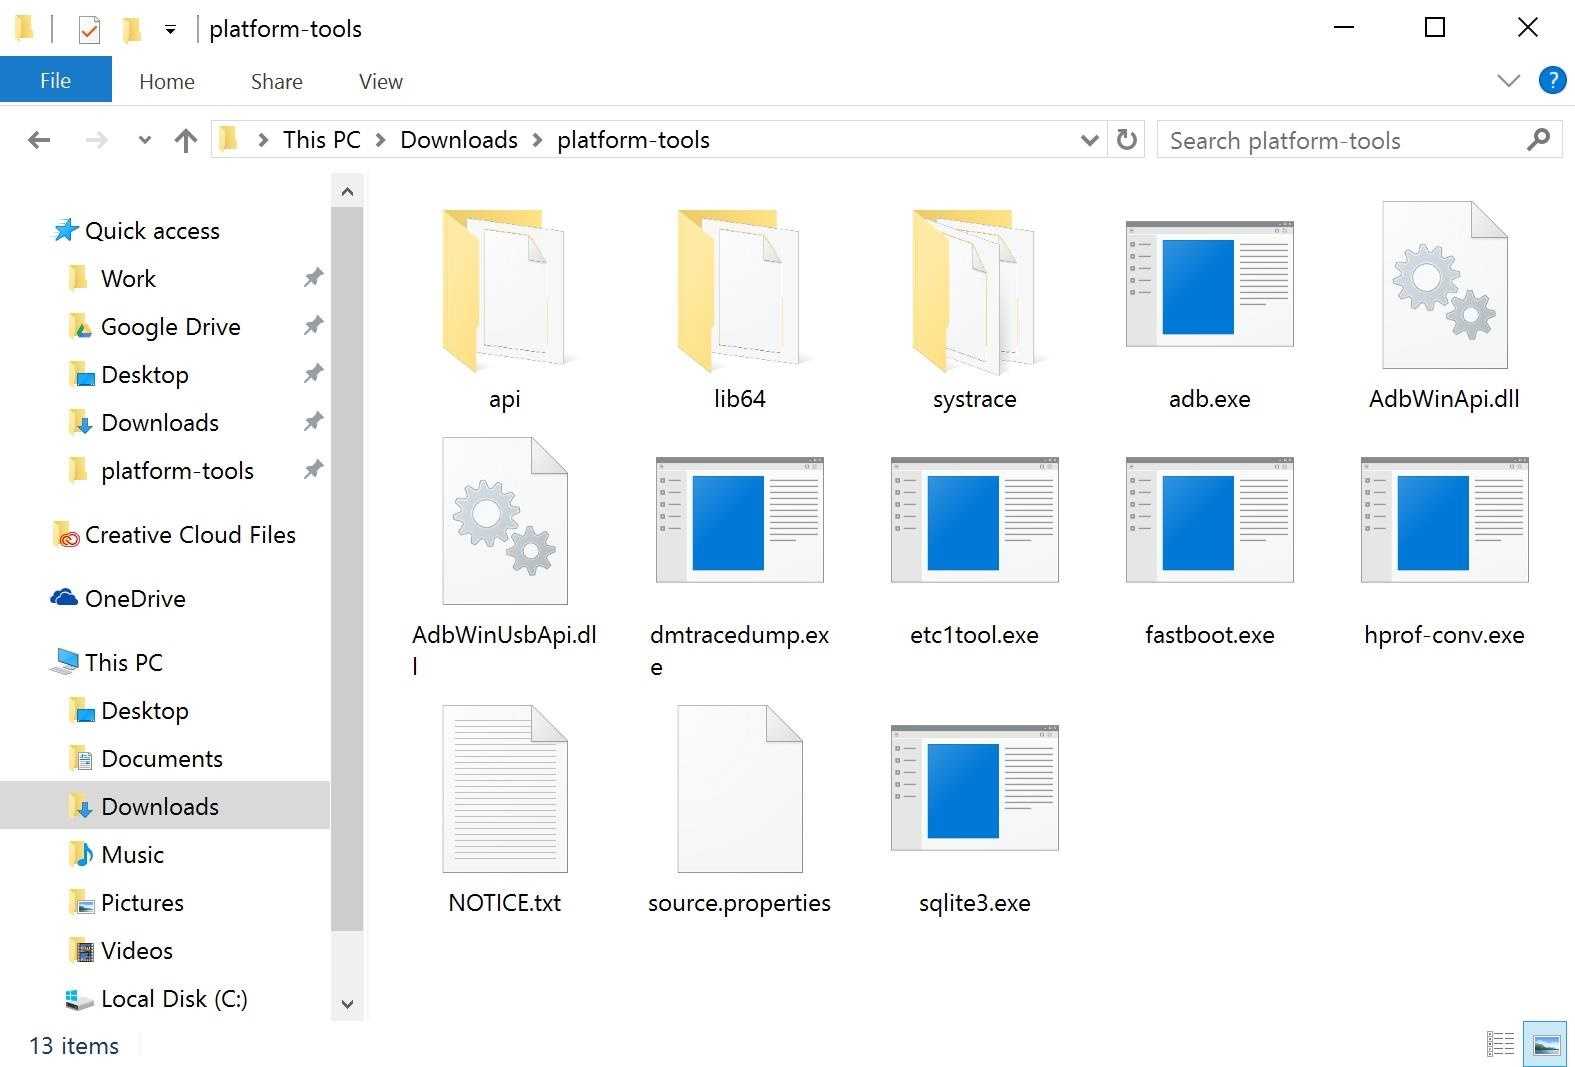Click the adb.exe file icon
1575x1067 pixels.
pyautogui.click(x=1209, y=285)
